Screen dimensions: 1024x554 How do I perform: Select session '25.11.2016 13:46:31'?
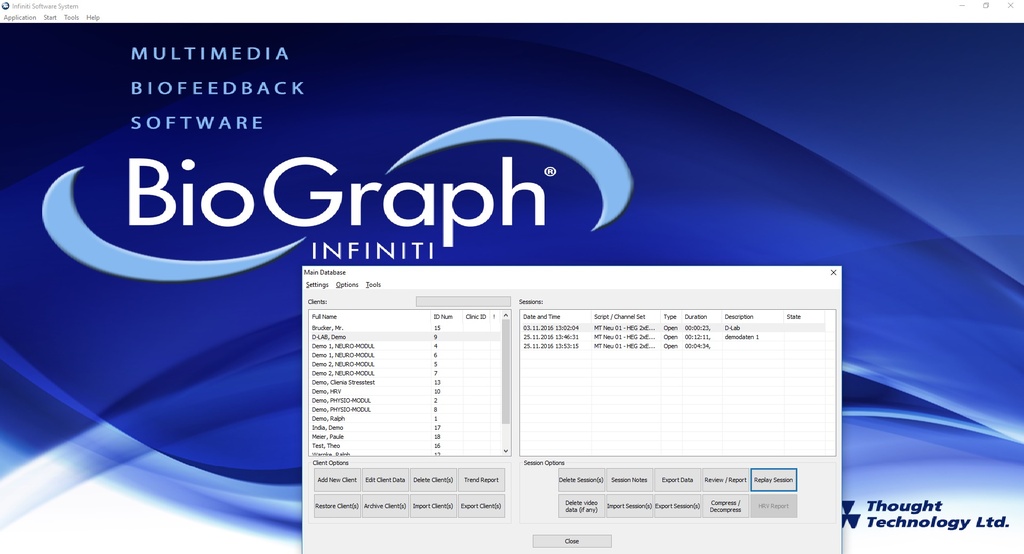click(673, 337)
